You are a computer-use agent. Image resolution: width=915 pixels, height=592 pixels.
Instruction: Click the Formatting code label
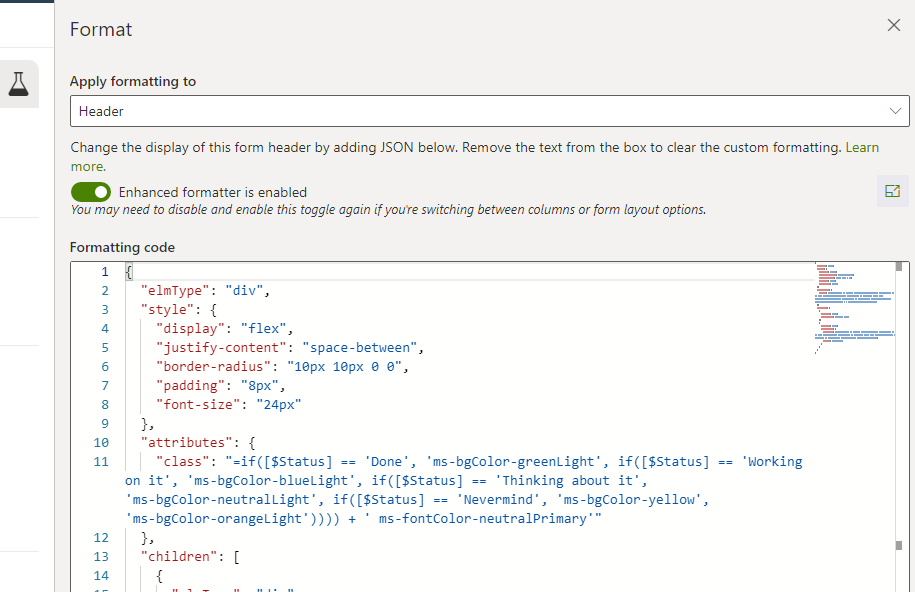[x=123, y=248]
